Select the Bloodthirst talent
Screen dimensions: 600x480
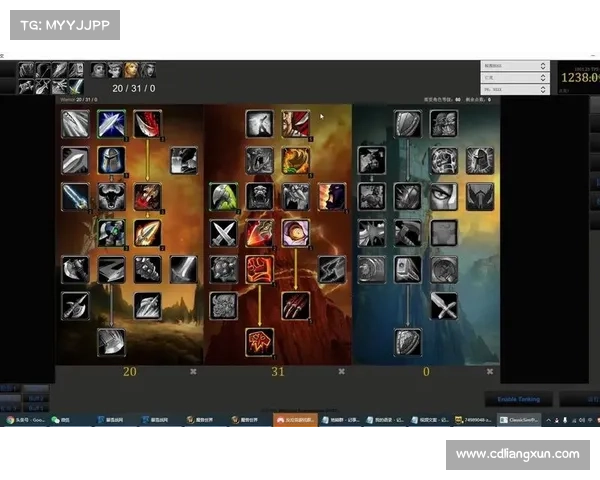coord(259,342)
